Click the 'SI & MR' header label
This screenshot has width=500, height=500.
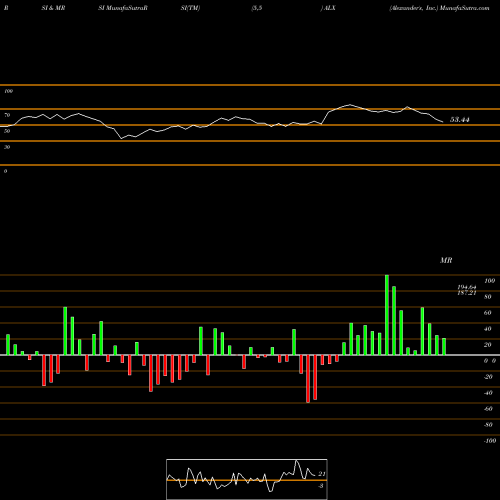click(x=53, y=8)
